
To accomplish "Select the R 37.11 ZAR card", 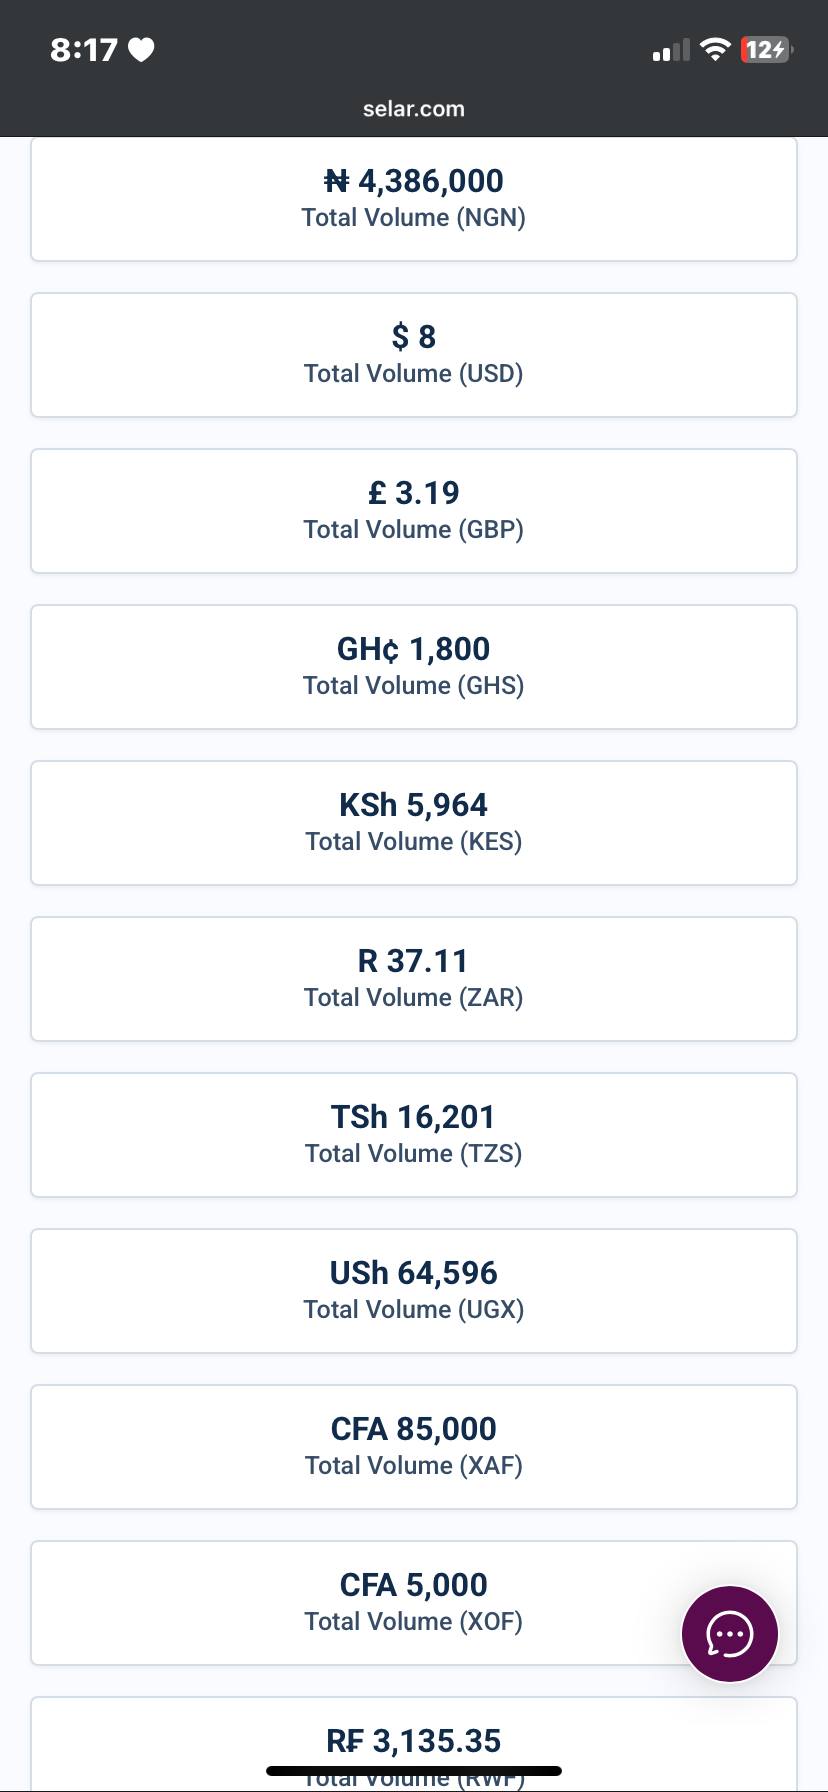I will tap(414, 979).
